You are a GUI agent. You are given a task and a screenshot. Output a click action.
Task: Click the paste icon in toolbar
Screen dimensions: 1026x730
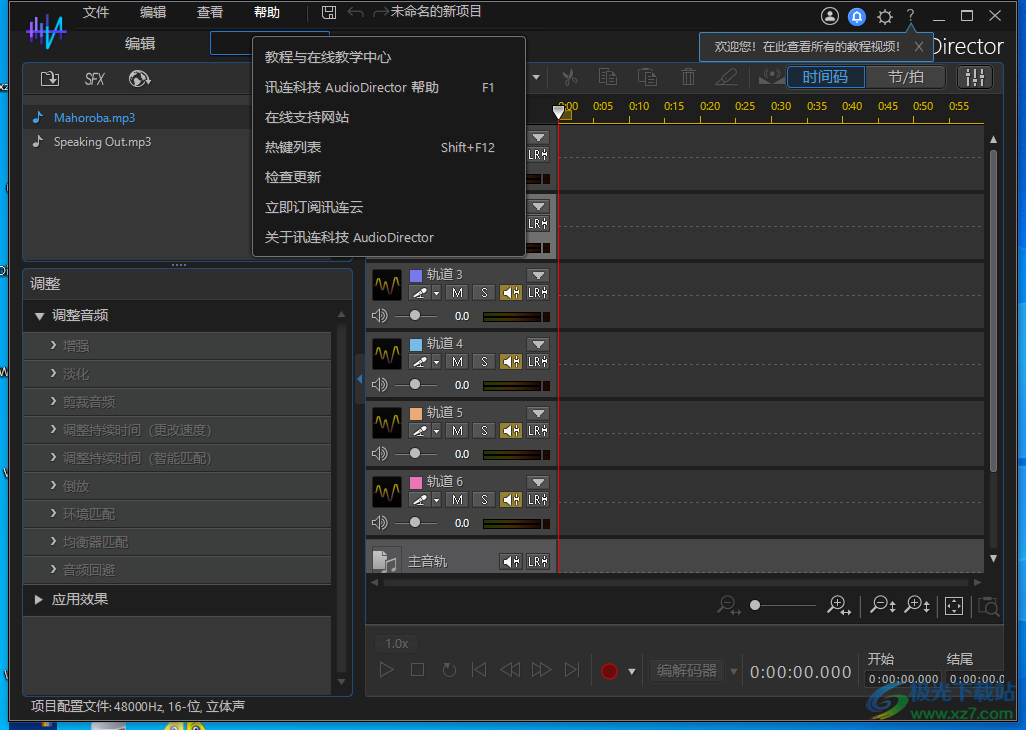click(x=647, y=77)
